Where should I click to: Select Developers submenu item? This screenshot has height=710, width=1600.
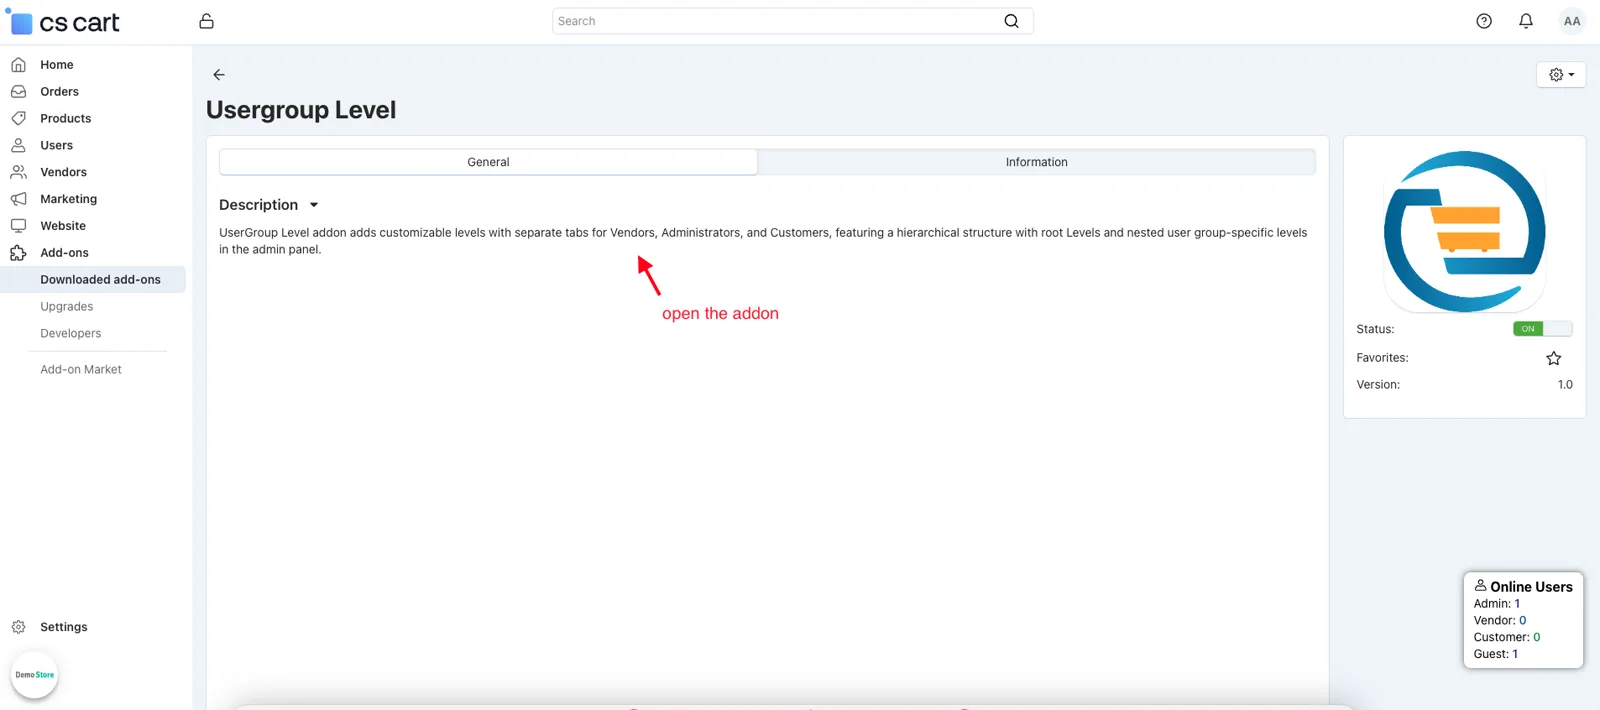(x=71, y=334)
